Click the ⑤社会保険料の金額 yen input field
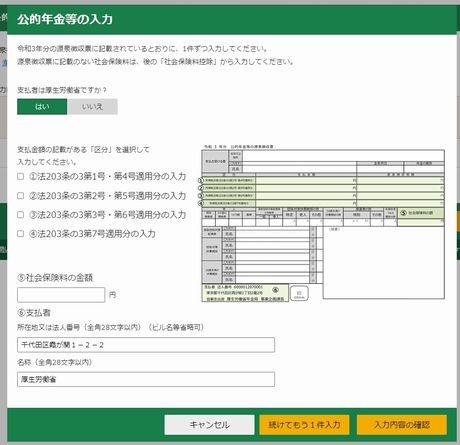This screenshot has width=460, height=445. pyautogui.click(x=61, y=295)
